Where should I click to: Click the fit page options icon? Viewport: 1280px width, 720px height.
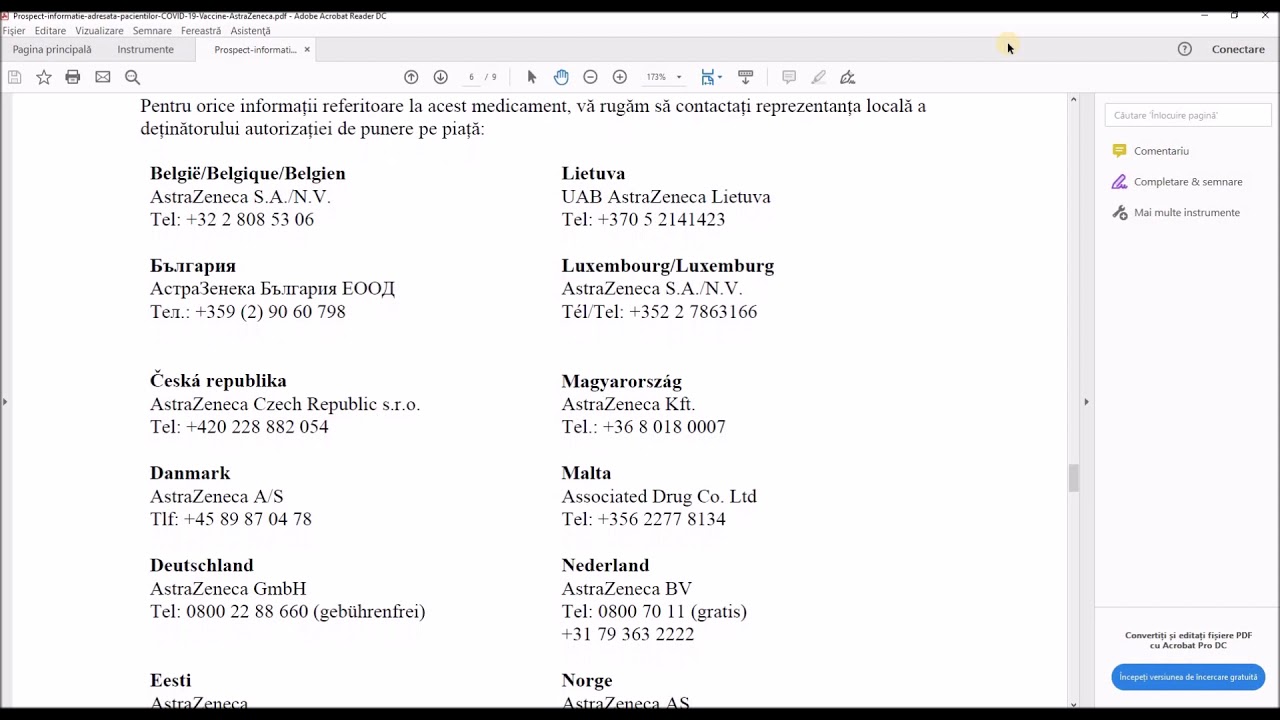(708, 77)
